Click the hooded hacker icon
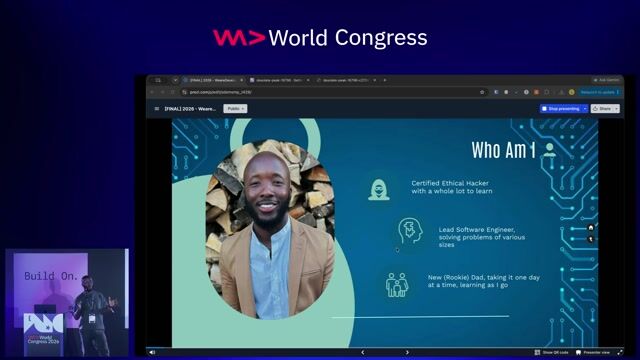Screen dimensions: 640x360 (x=379, y=190)
